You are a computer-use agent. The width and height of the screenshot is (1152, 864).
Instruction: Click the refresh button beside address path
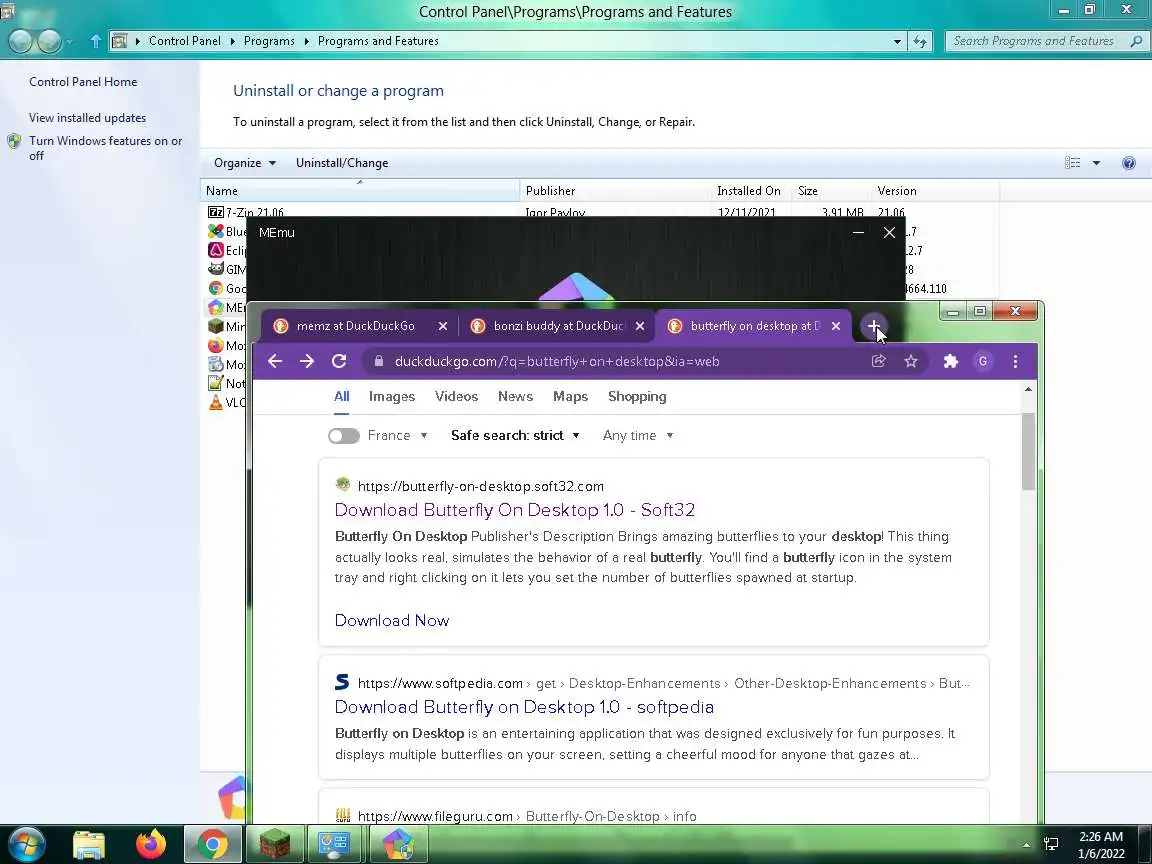pyautogui.click(x=921, y=41)
